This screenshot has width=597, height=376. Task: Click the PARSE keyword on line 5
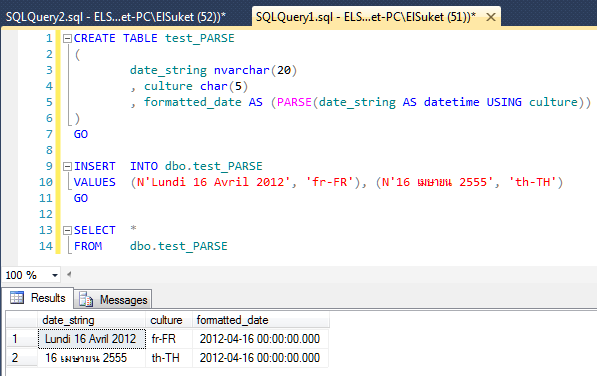(x=294, y=102)
